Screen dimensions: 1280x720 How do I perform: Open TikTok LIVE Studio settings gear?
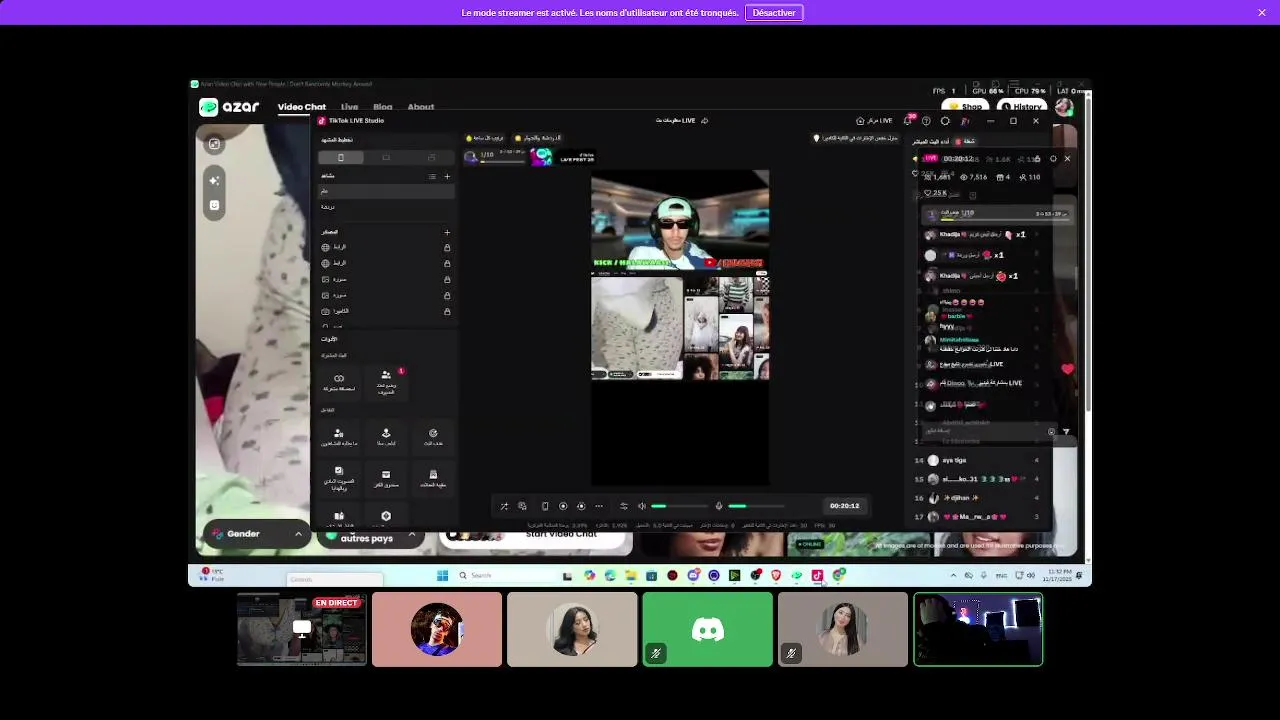tap(945, 121)
